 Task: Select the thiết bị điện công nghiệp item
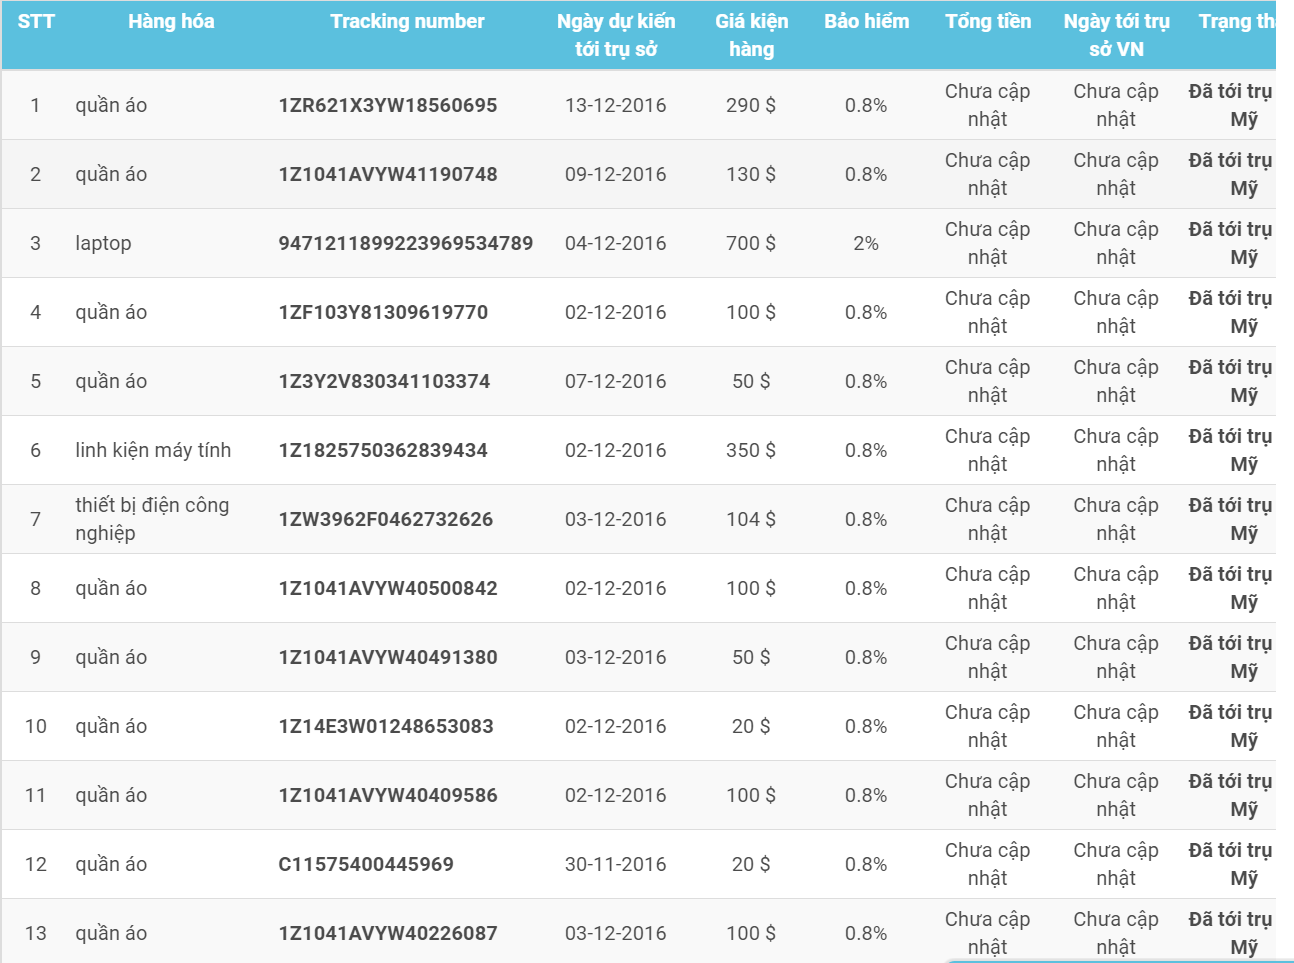point(152,519)
